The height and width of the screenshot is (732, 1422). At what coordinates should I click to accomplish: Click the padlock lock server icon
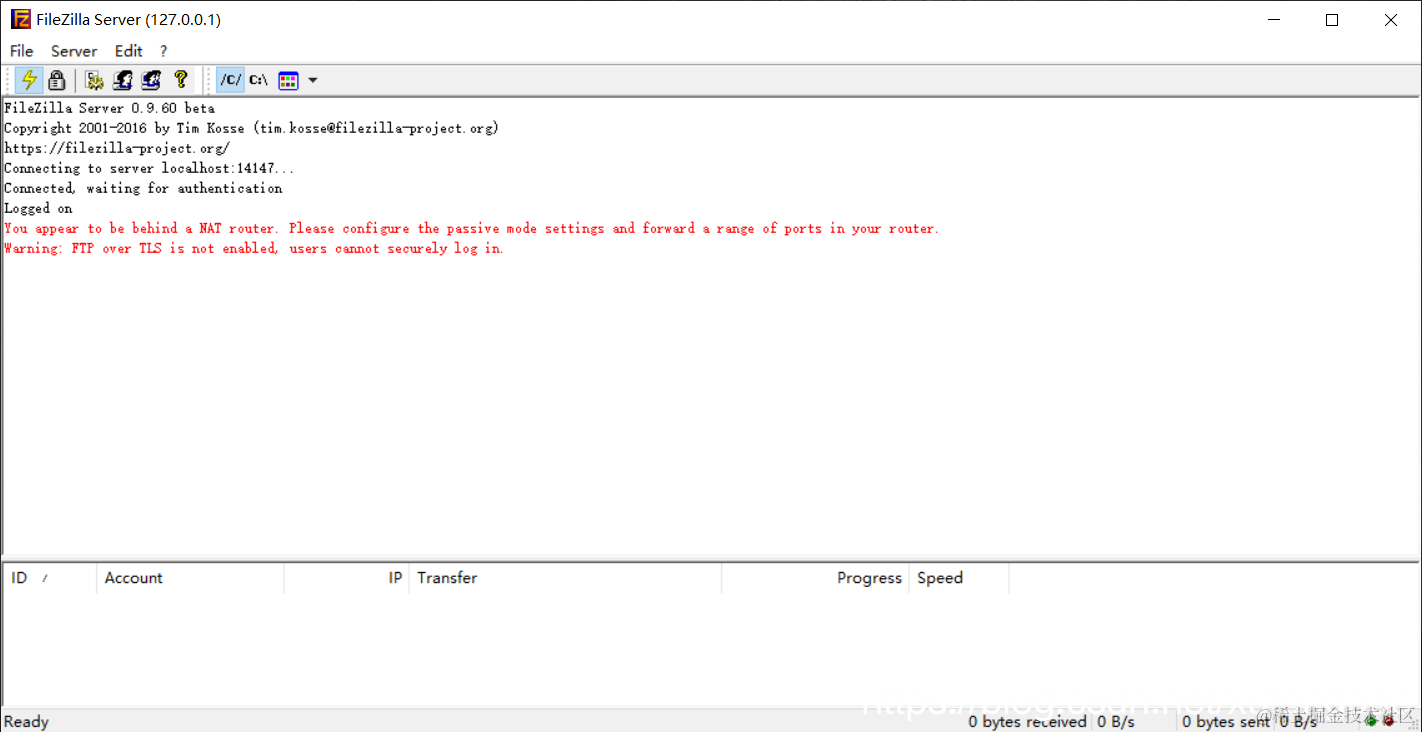(x=57, y=80)
